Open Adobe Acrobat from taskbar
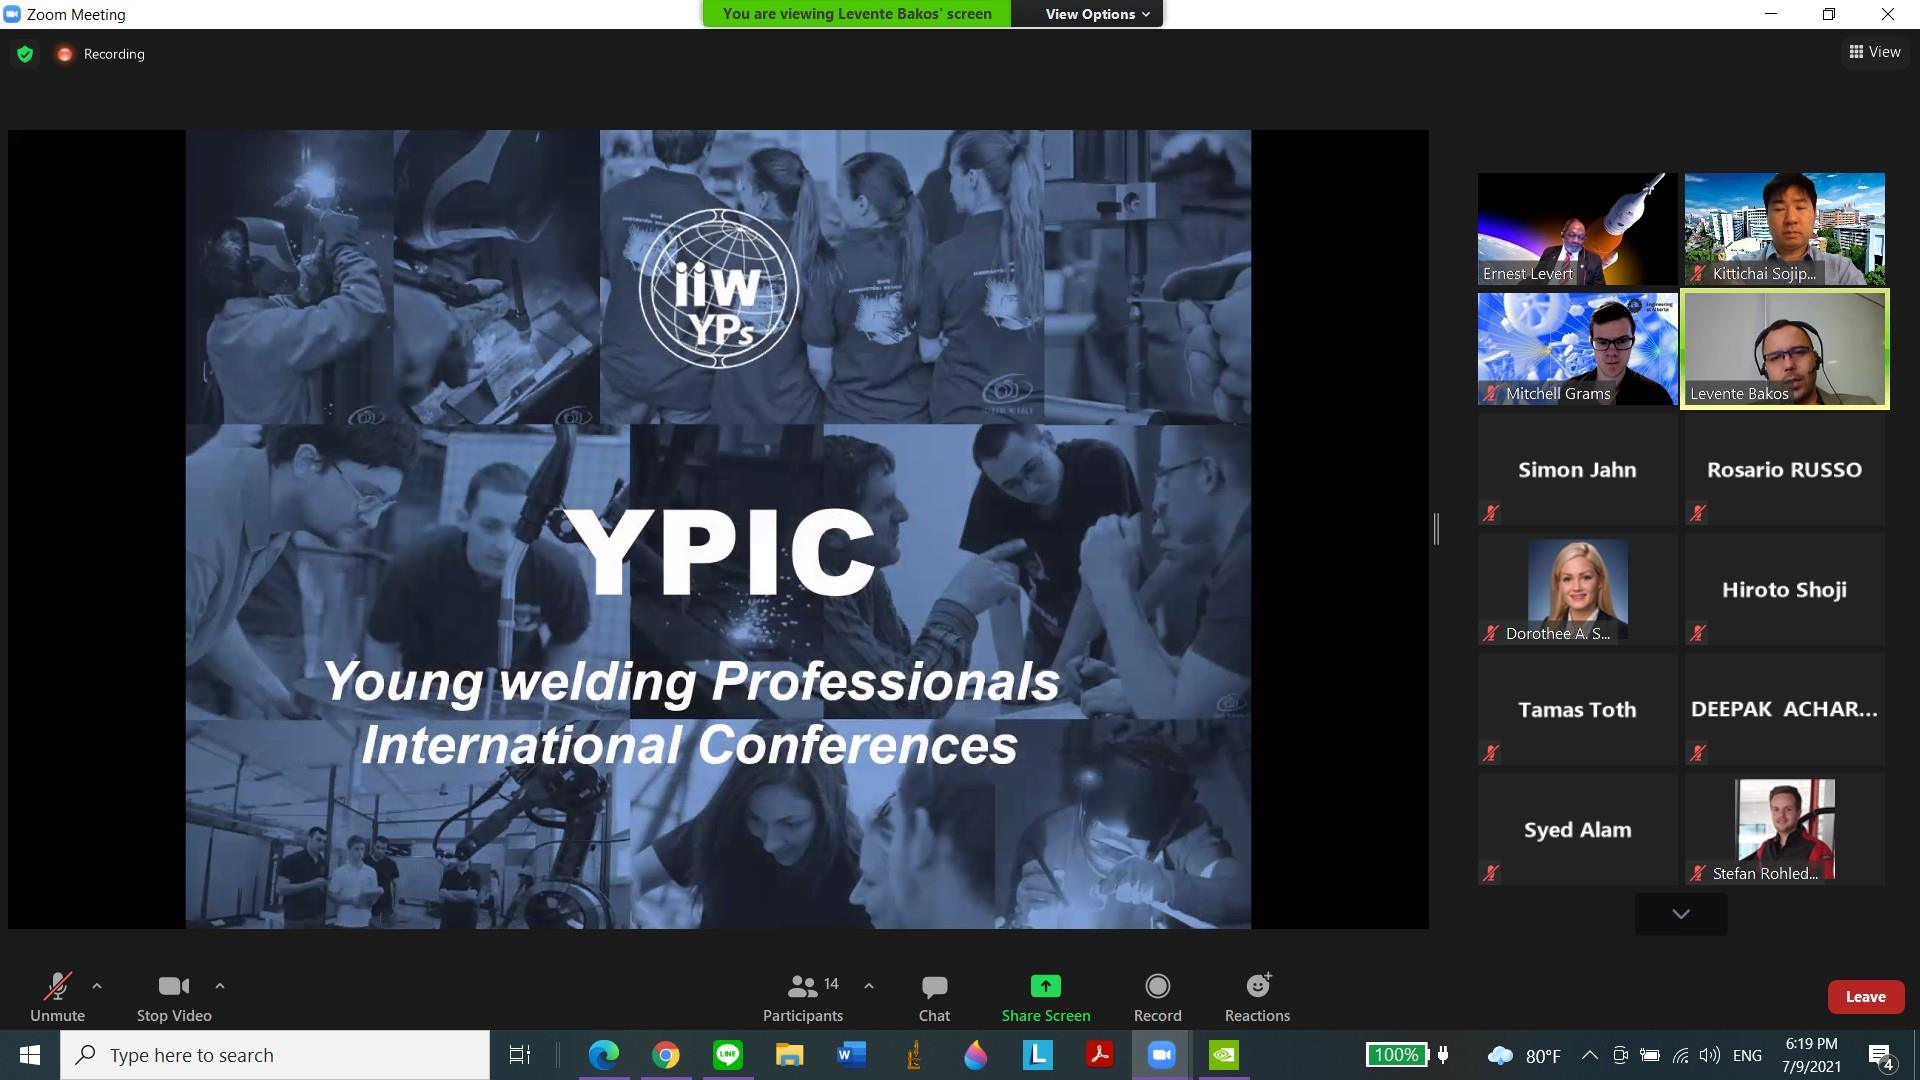Viewport: 1920px width, 1080px height. coord(1100,1055)
